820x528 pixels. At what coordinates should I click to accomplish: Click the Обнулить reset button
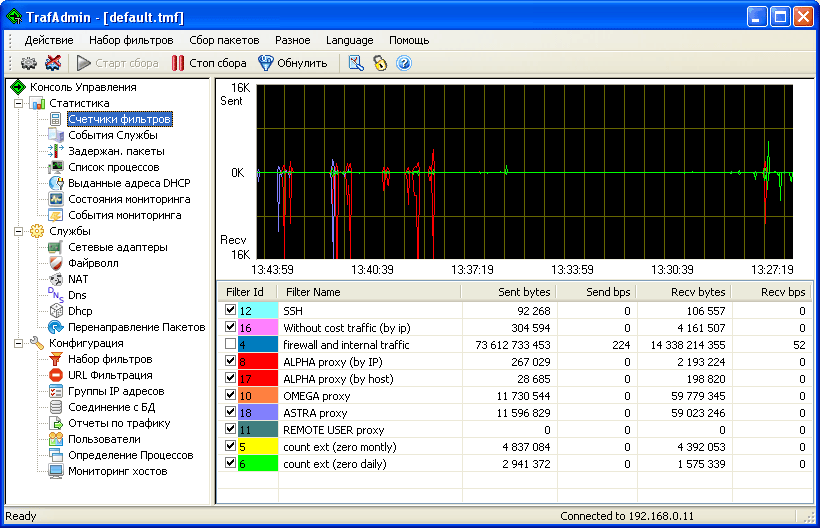tap(292, 63)
